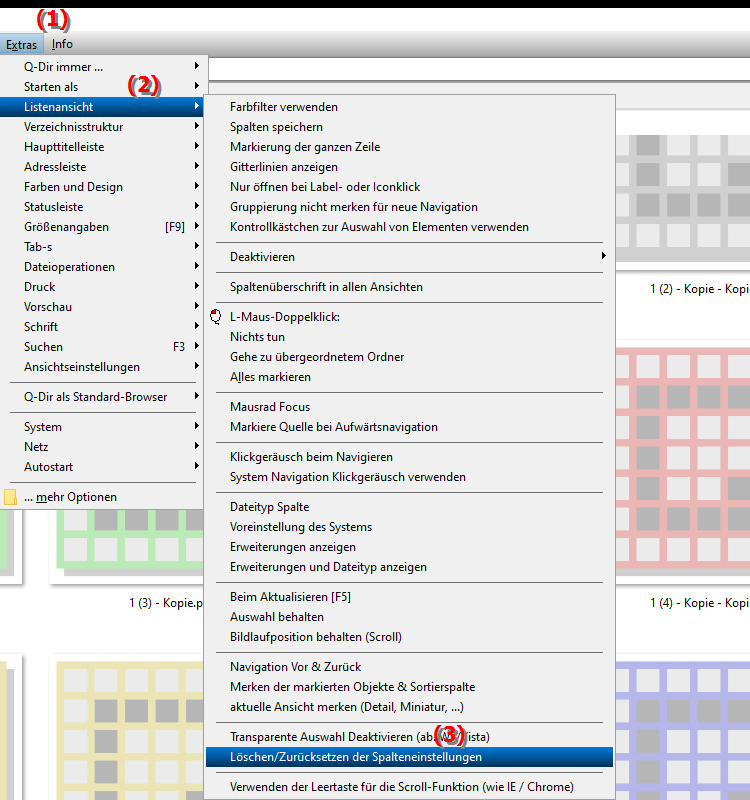Open the System submenu

[102, 427]
